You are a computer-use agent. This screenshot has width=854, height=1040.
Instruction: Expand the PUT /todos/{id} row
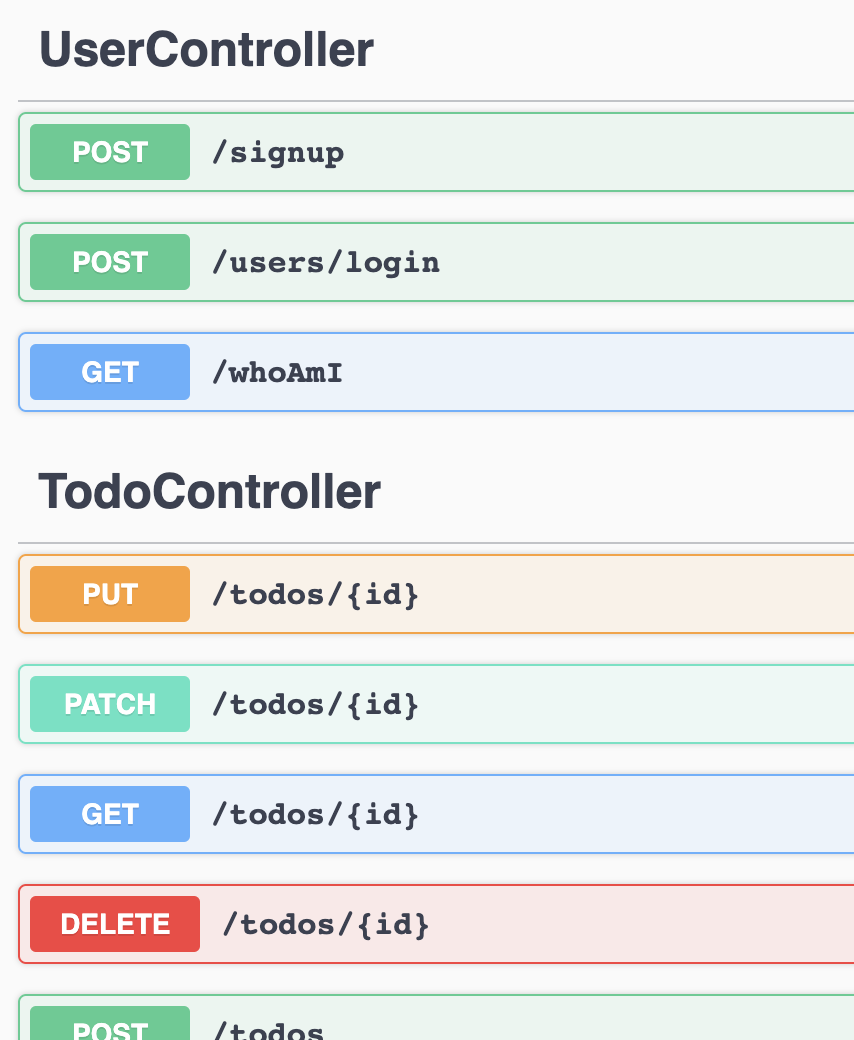click(x=436, y=594)
